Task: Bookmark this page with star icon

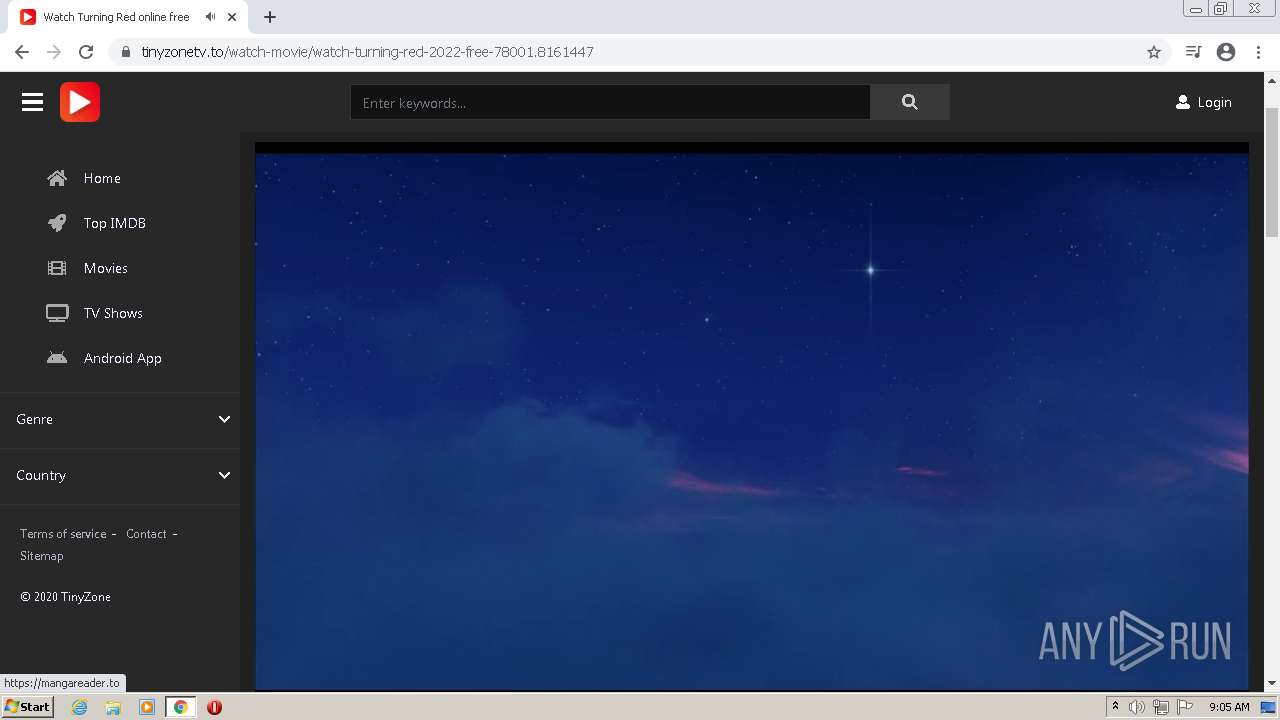Action: [1154, 52]
